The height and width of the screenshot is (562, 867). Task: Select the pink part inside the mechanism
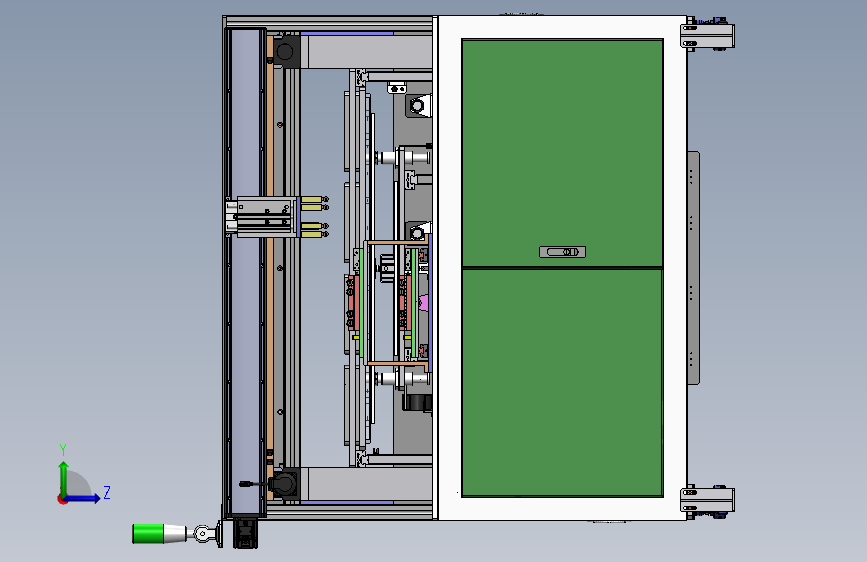coord(424,303)
